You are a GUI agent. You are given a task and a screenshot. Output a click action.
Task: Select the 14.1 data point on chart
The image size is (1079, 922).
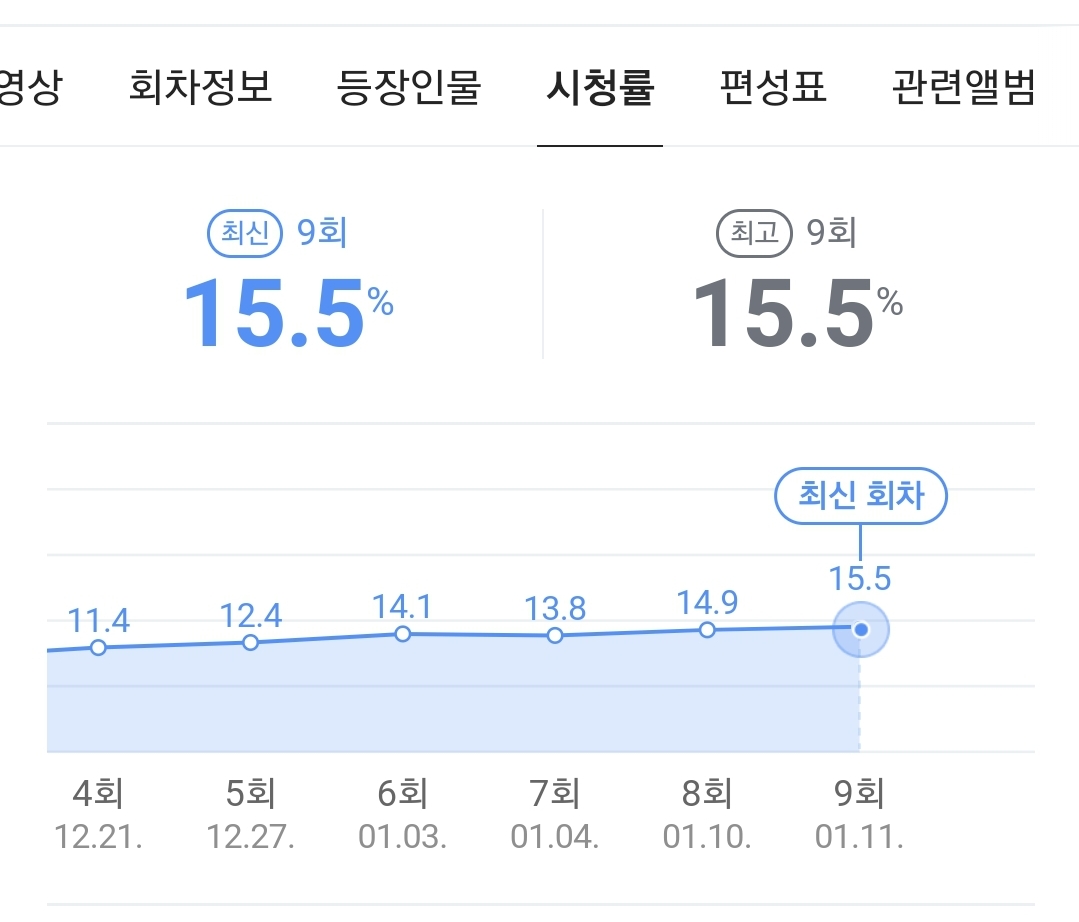click(403, 634)
